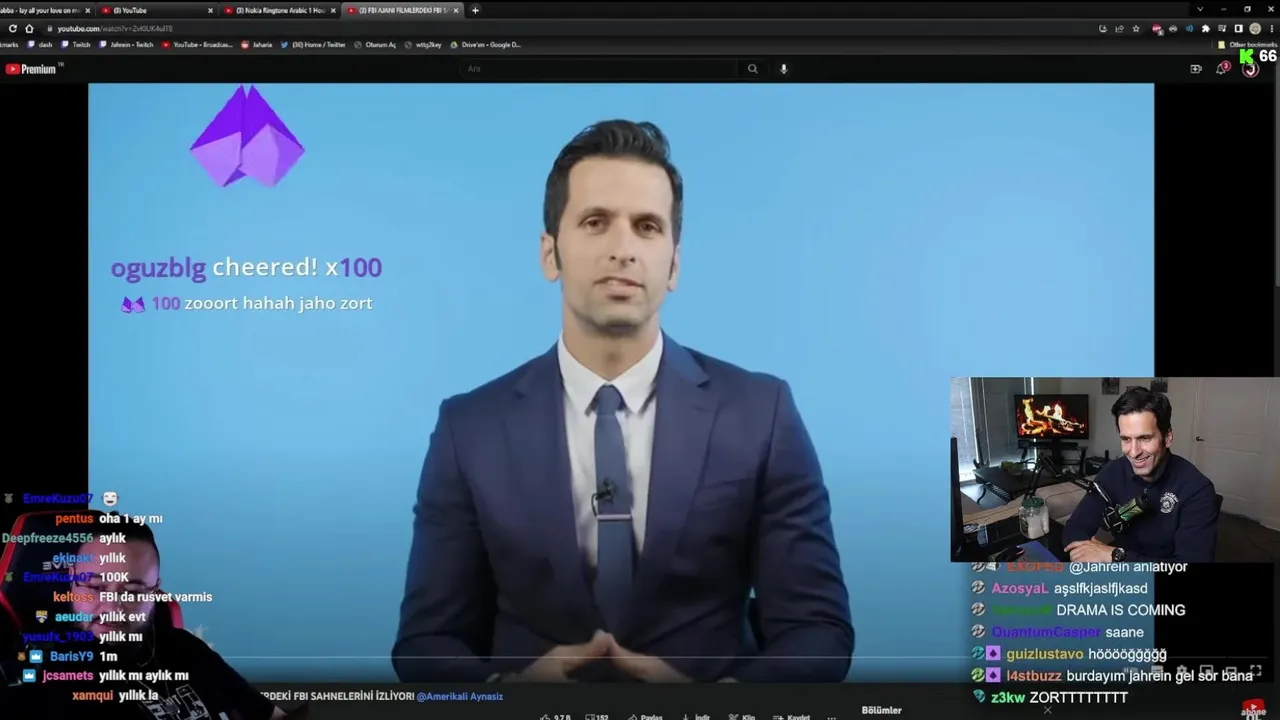Image resolution: width=1280 pixels, height=720 pixels.
Task: Toggle video player fullscreen icon
Action: pos(1256,672)
